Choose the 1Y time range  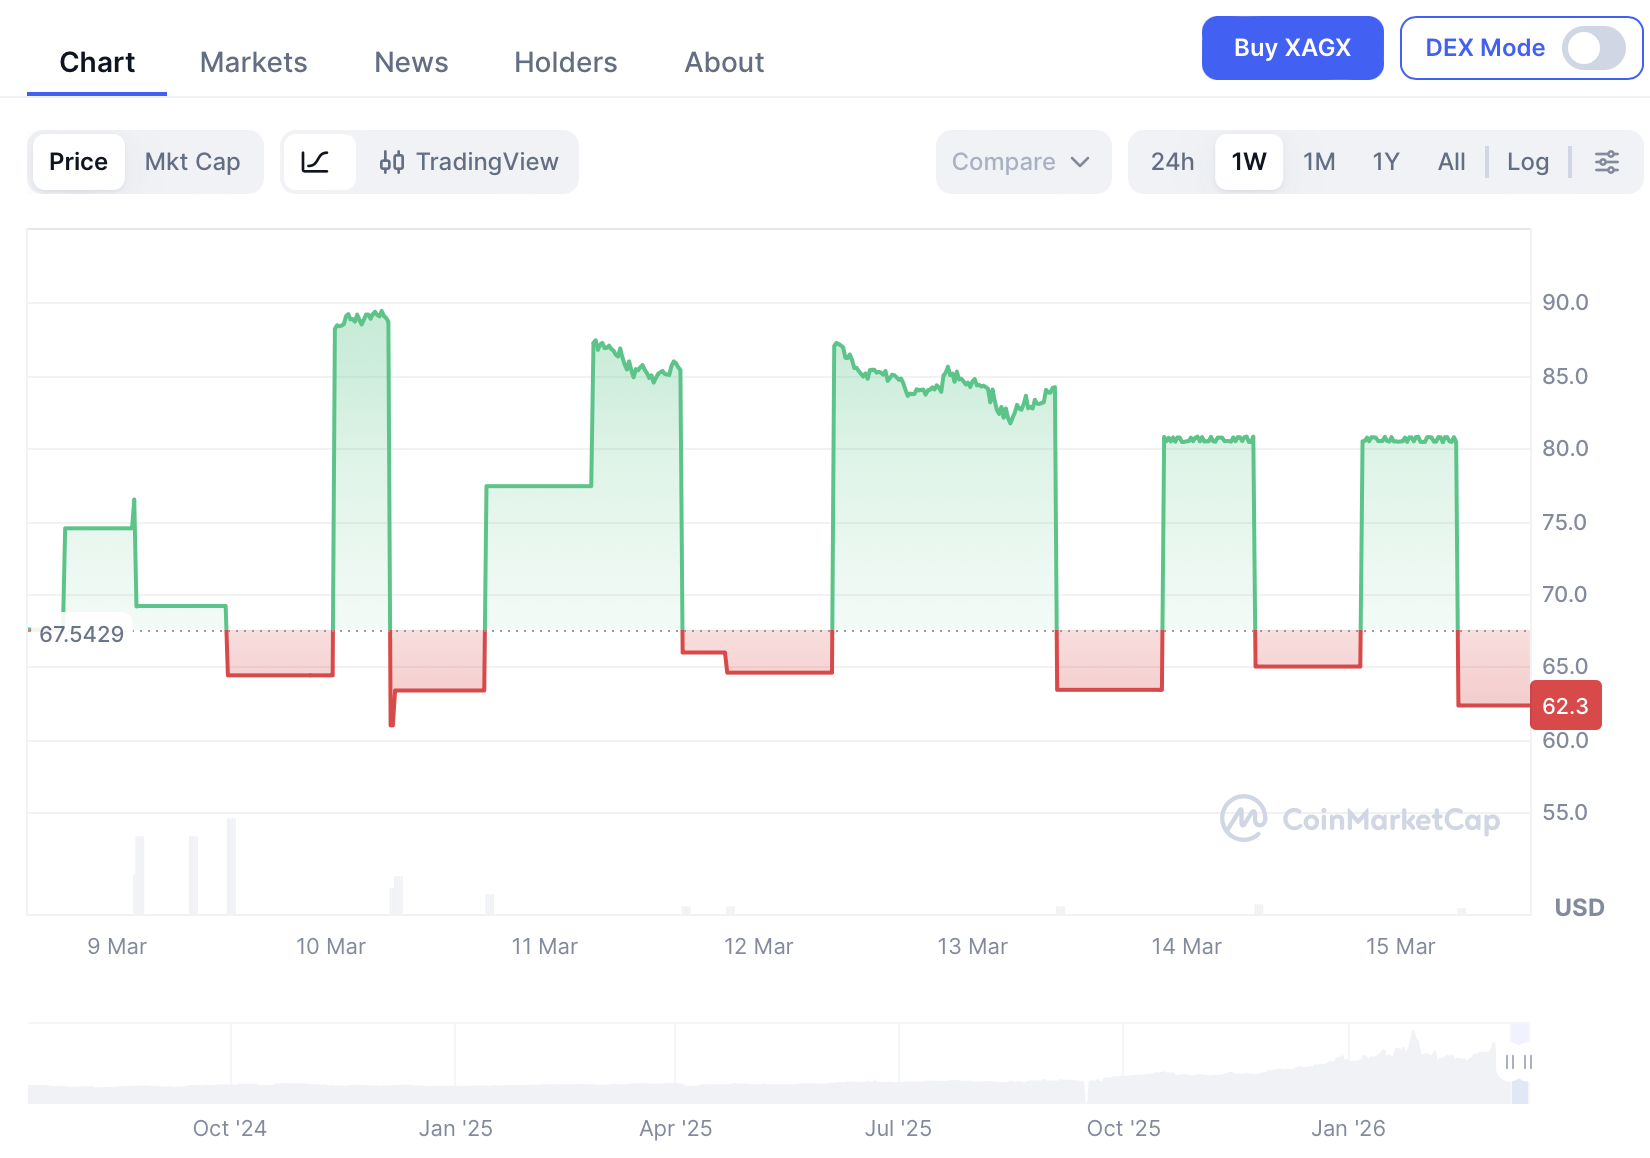tap(1385, 161)
